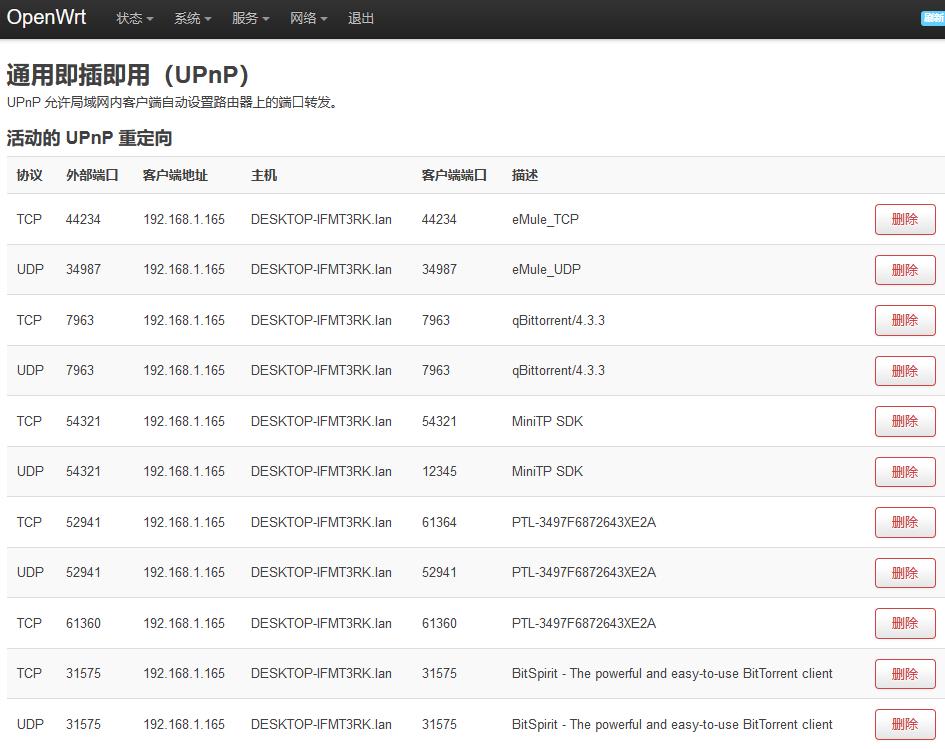Click the 描述 column header

pos(525,176)
